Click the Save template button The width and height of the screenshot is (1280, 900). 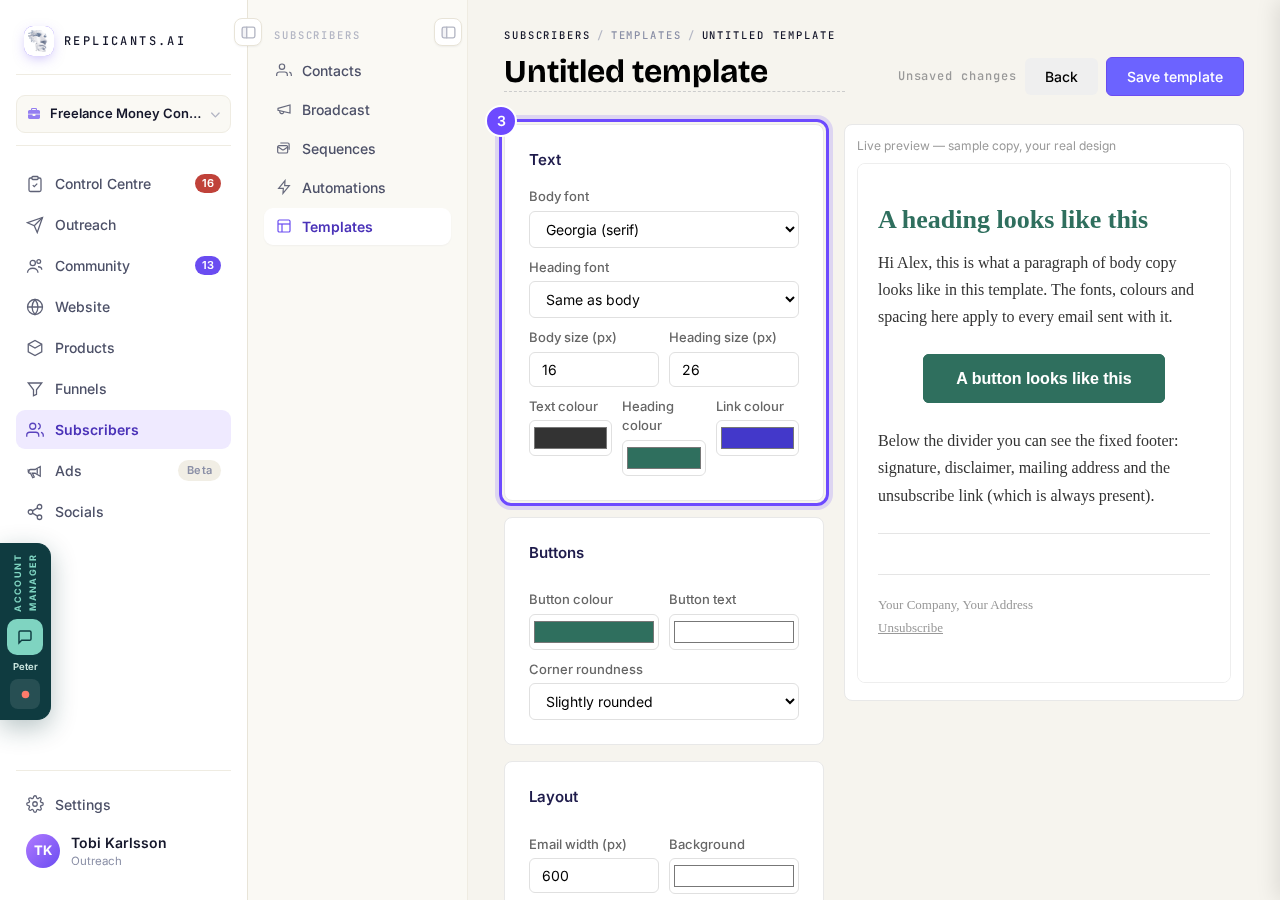1175,76
